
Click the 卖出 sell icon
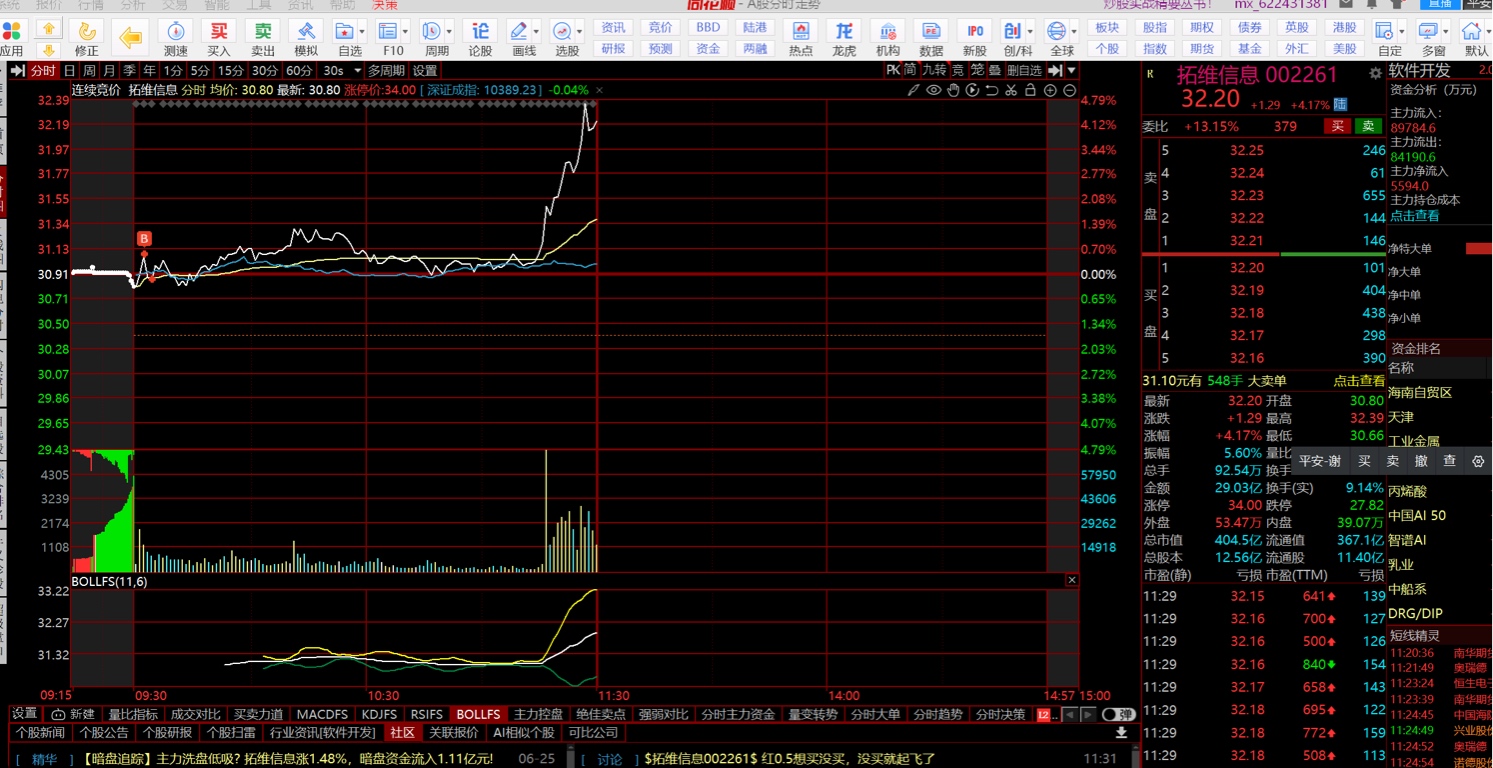tap(263, 37)
